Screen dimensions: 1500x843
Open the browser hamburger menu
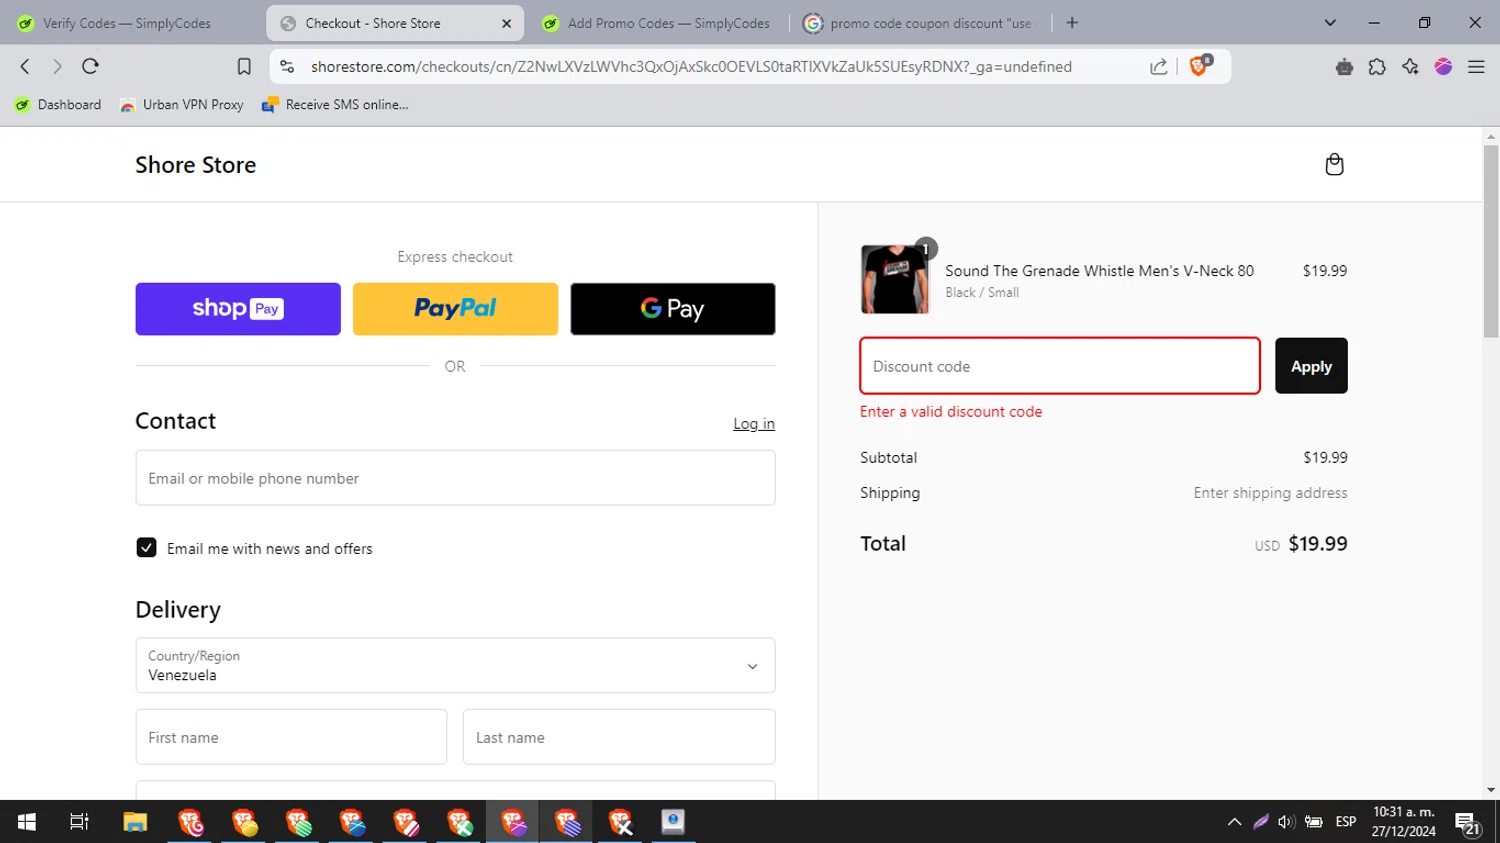click(1476, 66)
